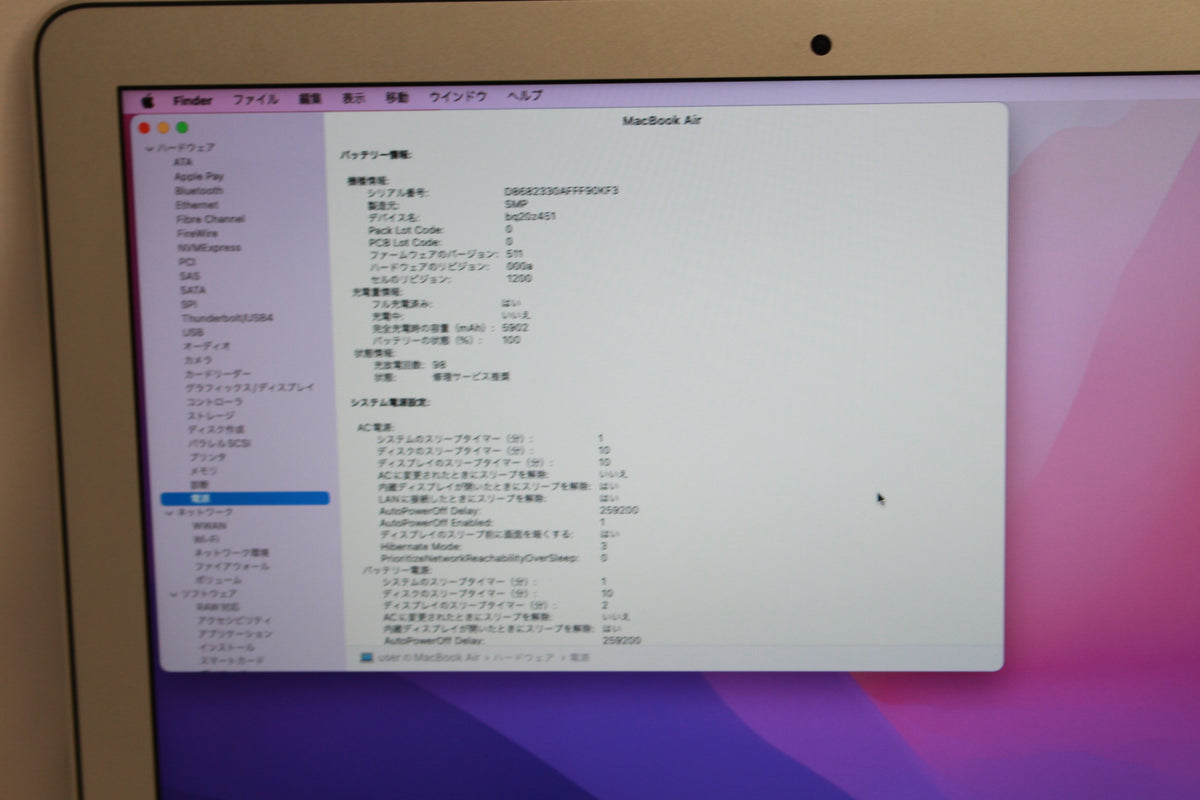Select パラレルSCSI in the sidebar

click(x=220, y=444)
